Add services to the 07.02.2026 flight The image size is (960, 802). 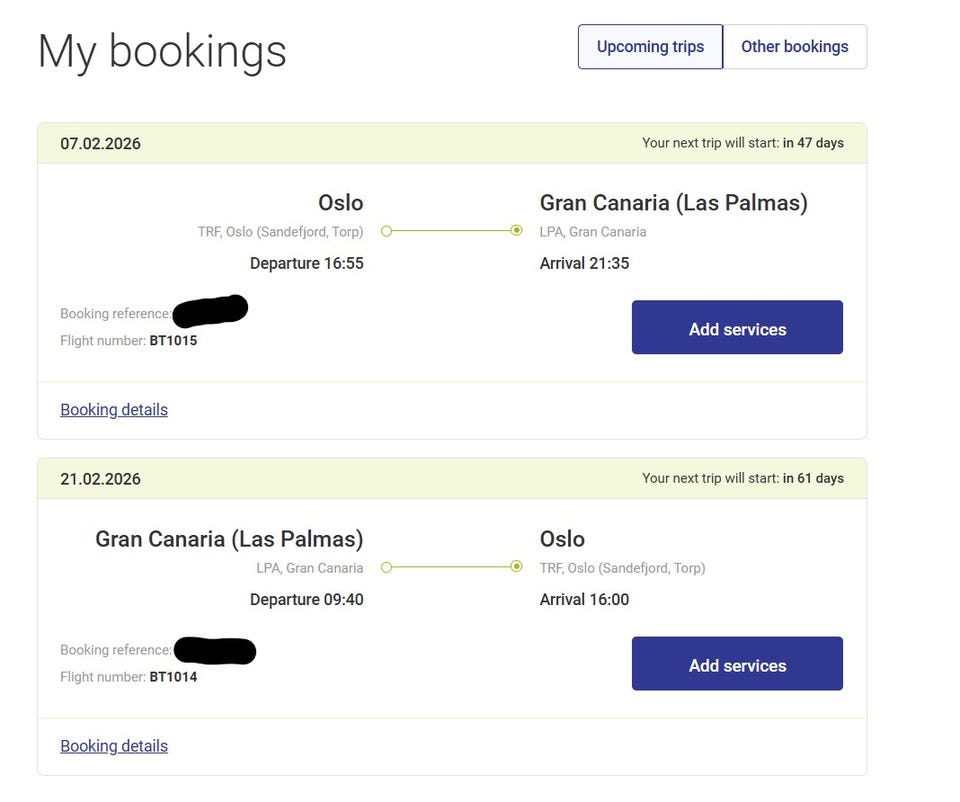pos(737,328)
